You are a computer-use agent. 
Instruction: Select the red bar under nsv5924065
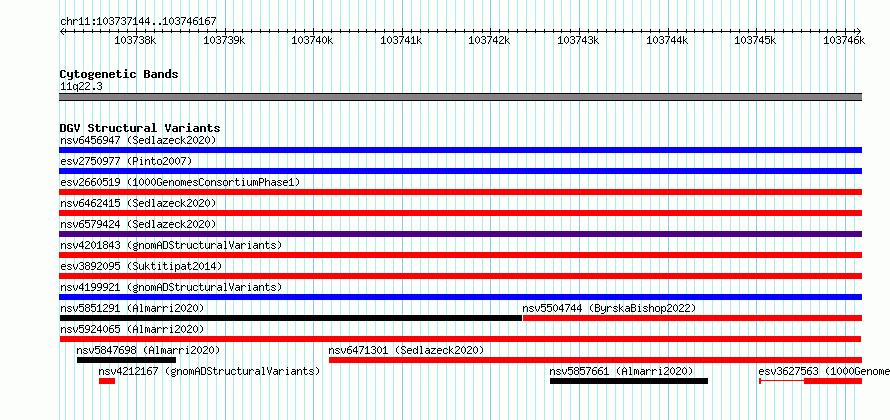tap(460, 339)
